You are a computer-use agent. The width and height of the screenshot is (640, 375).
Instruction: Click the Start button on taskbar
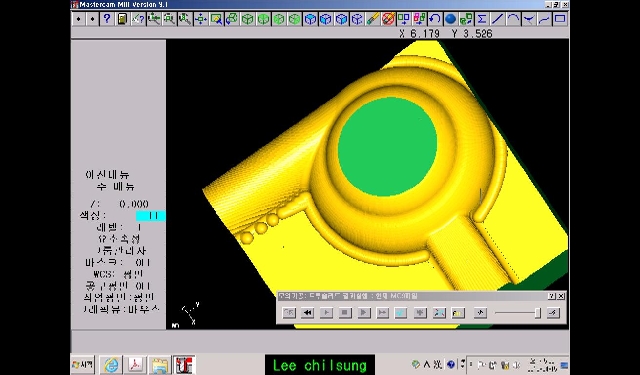[83, 364]
